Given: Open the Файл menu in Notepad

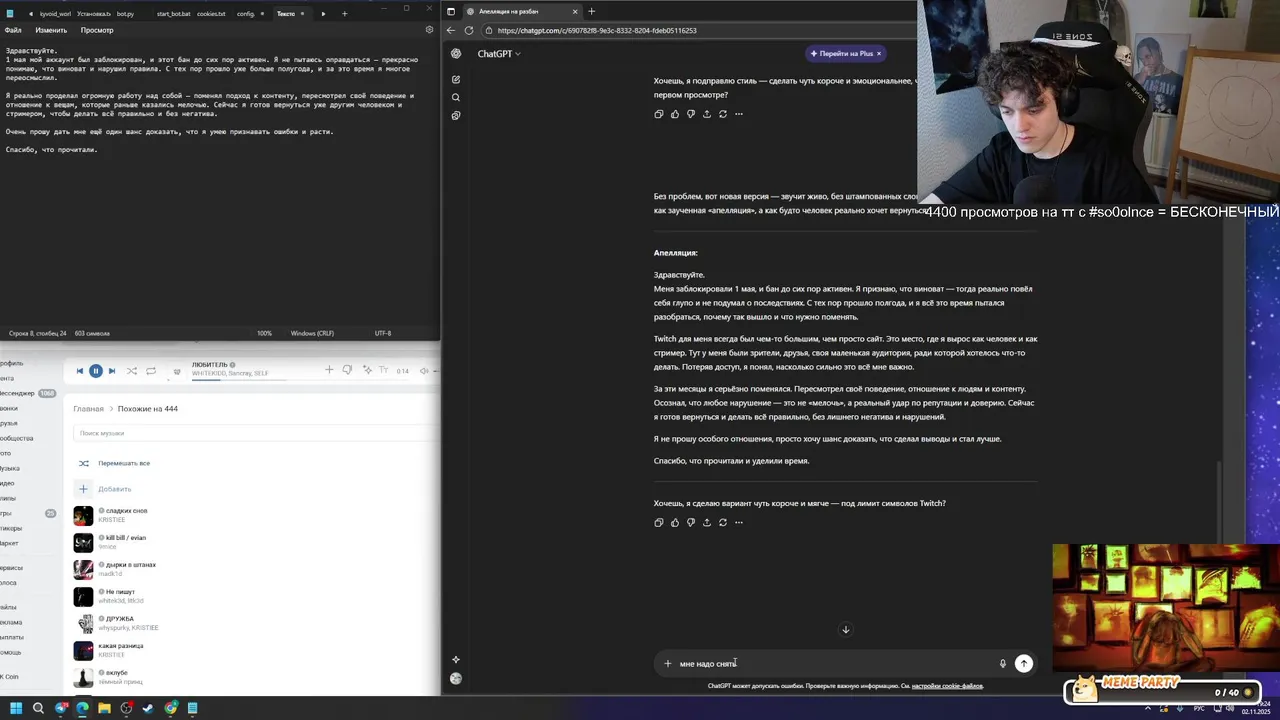Looking at the screenshot, I should point(13,30).
